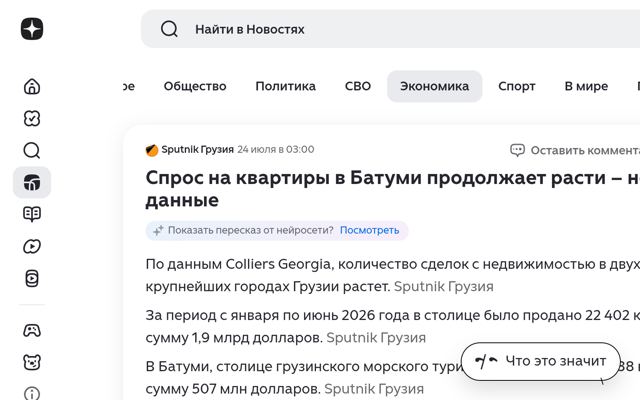
Task: Click the paragraph starting За период с января
Action: tap(393, 327)
